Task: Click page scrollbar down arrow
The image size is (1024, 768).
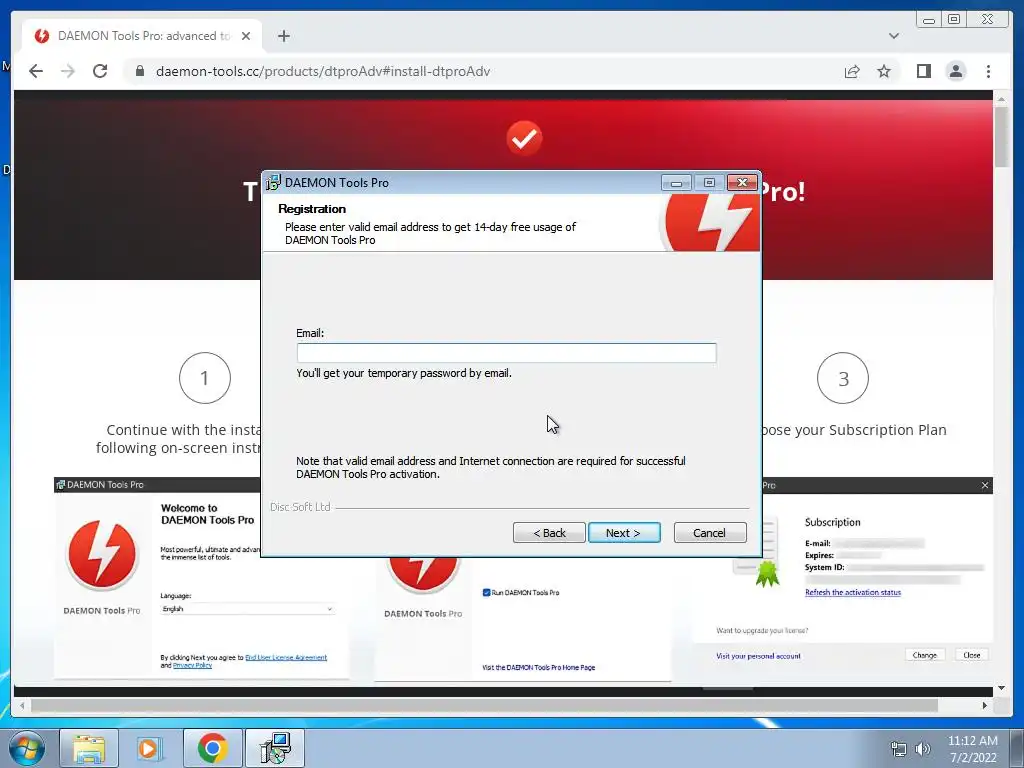Action: click(x=1001, y=688)
